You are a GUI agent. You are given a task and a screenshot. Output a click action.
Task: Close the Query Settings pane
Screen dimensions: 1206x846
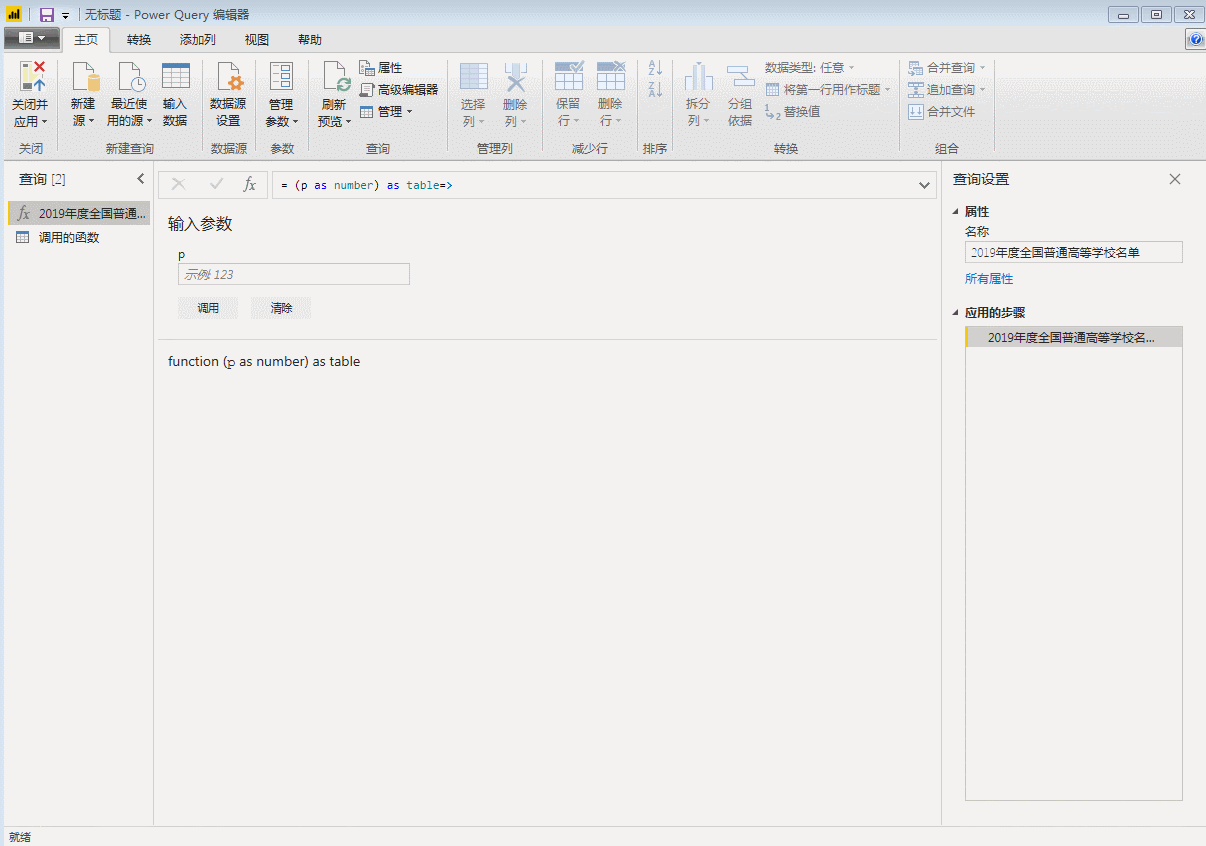[x=1175, y=179]
